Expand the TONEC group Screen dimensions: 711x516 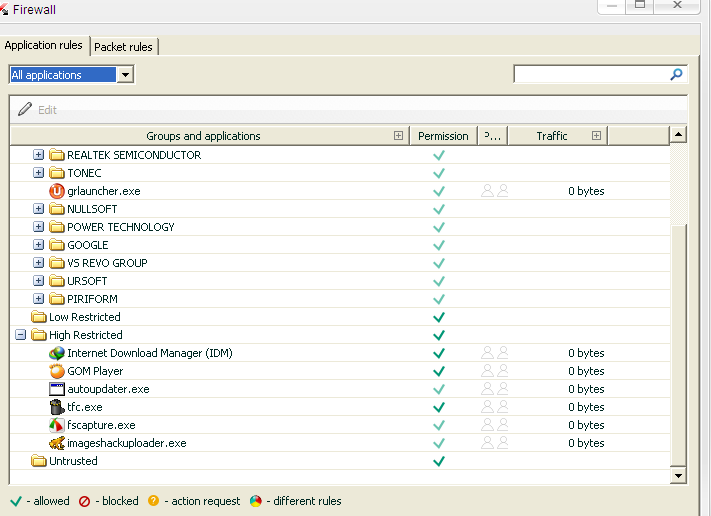pyautogui.click(x=39, y=173)
